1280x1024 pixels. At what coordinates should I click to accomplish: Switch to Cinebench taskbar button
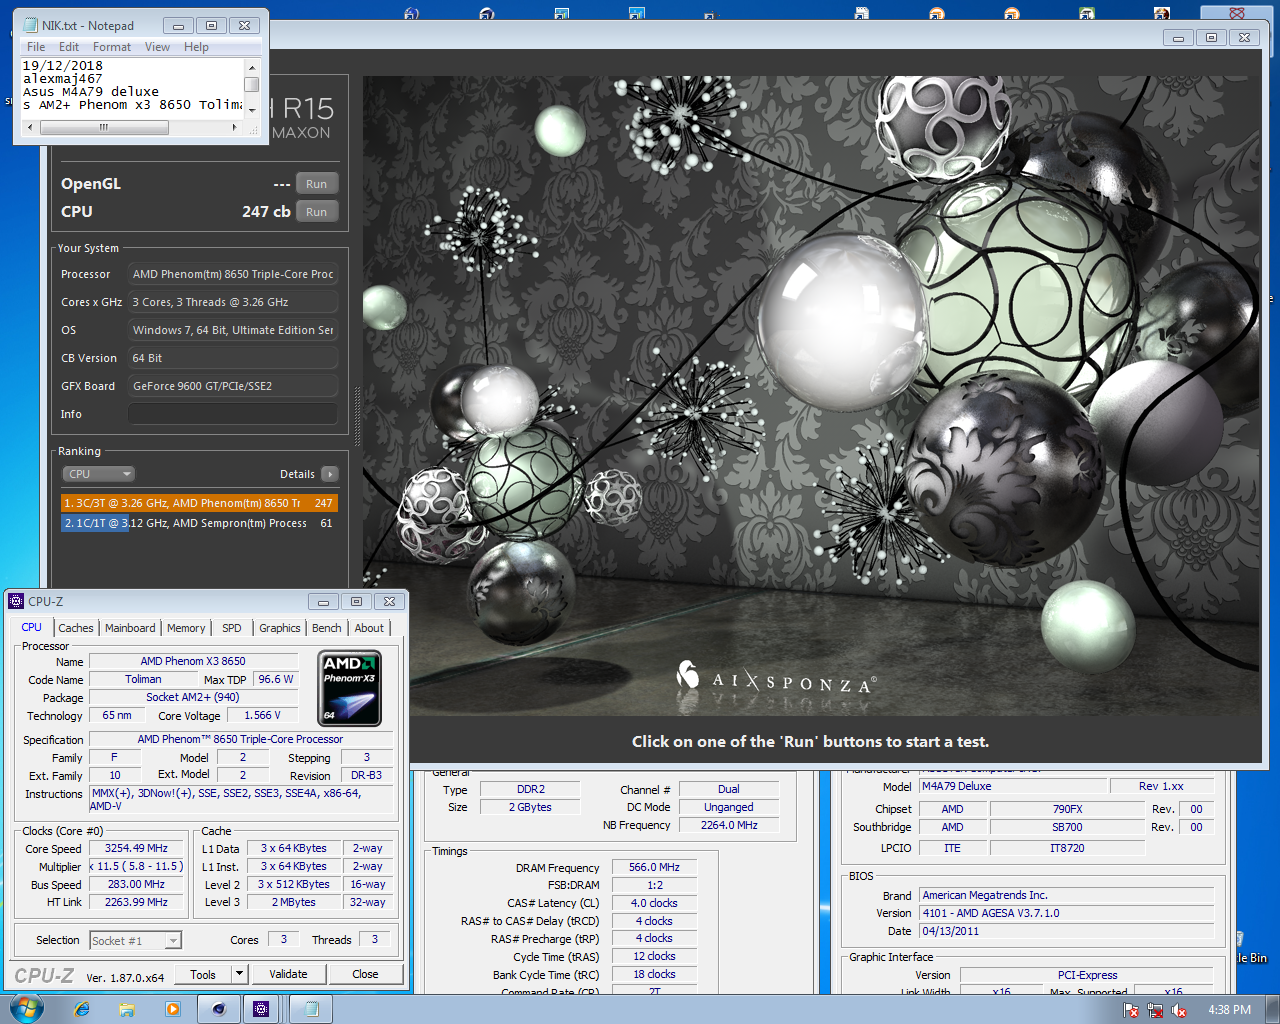point(219,1009)
